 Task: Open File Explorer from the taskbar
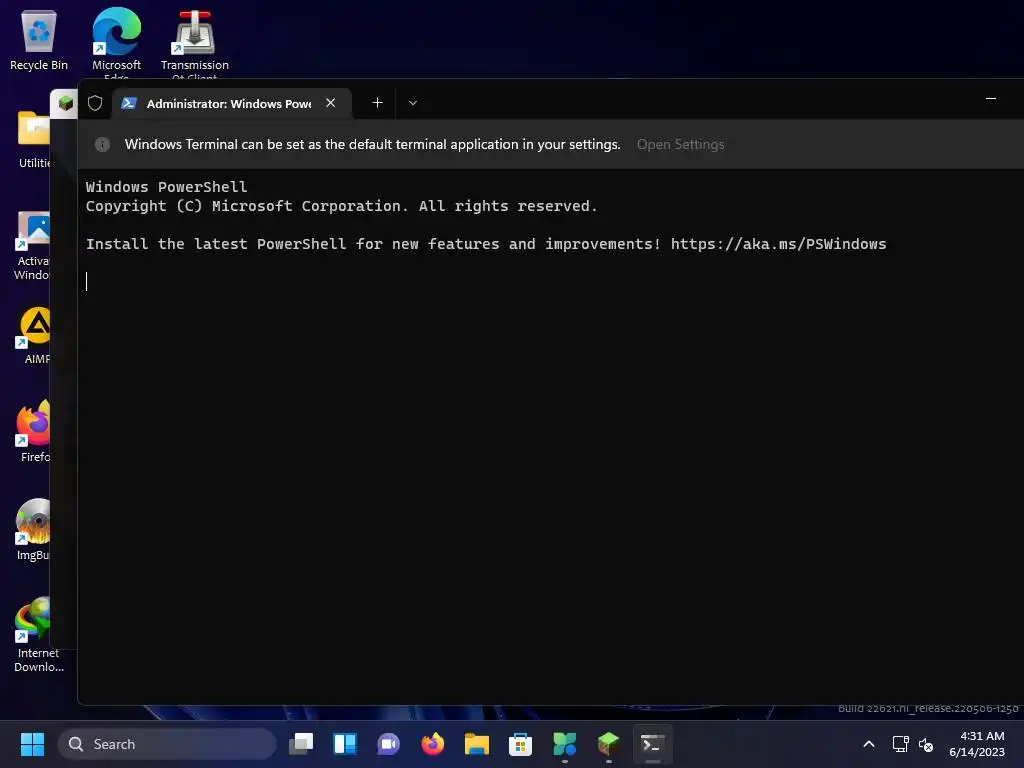click(477, 744)
